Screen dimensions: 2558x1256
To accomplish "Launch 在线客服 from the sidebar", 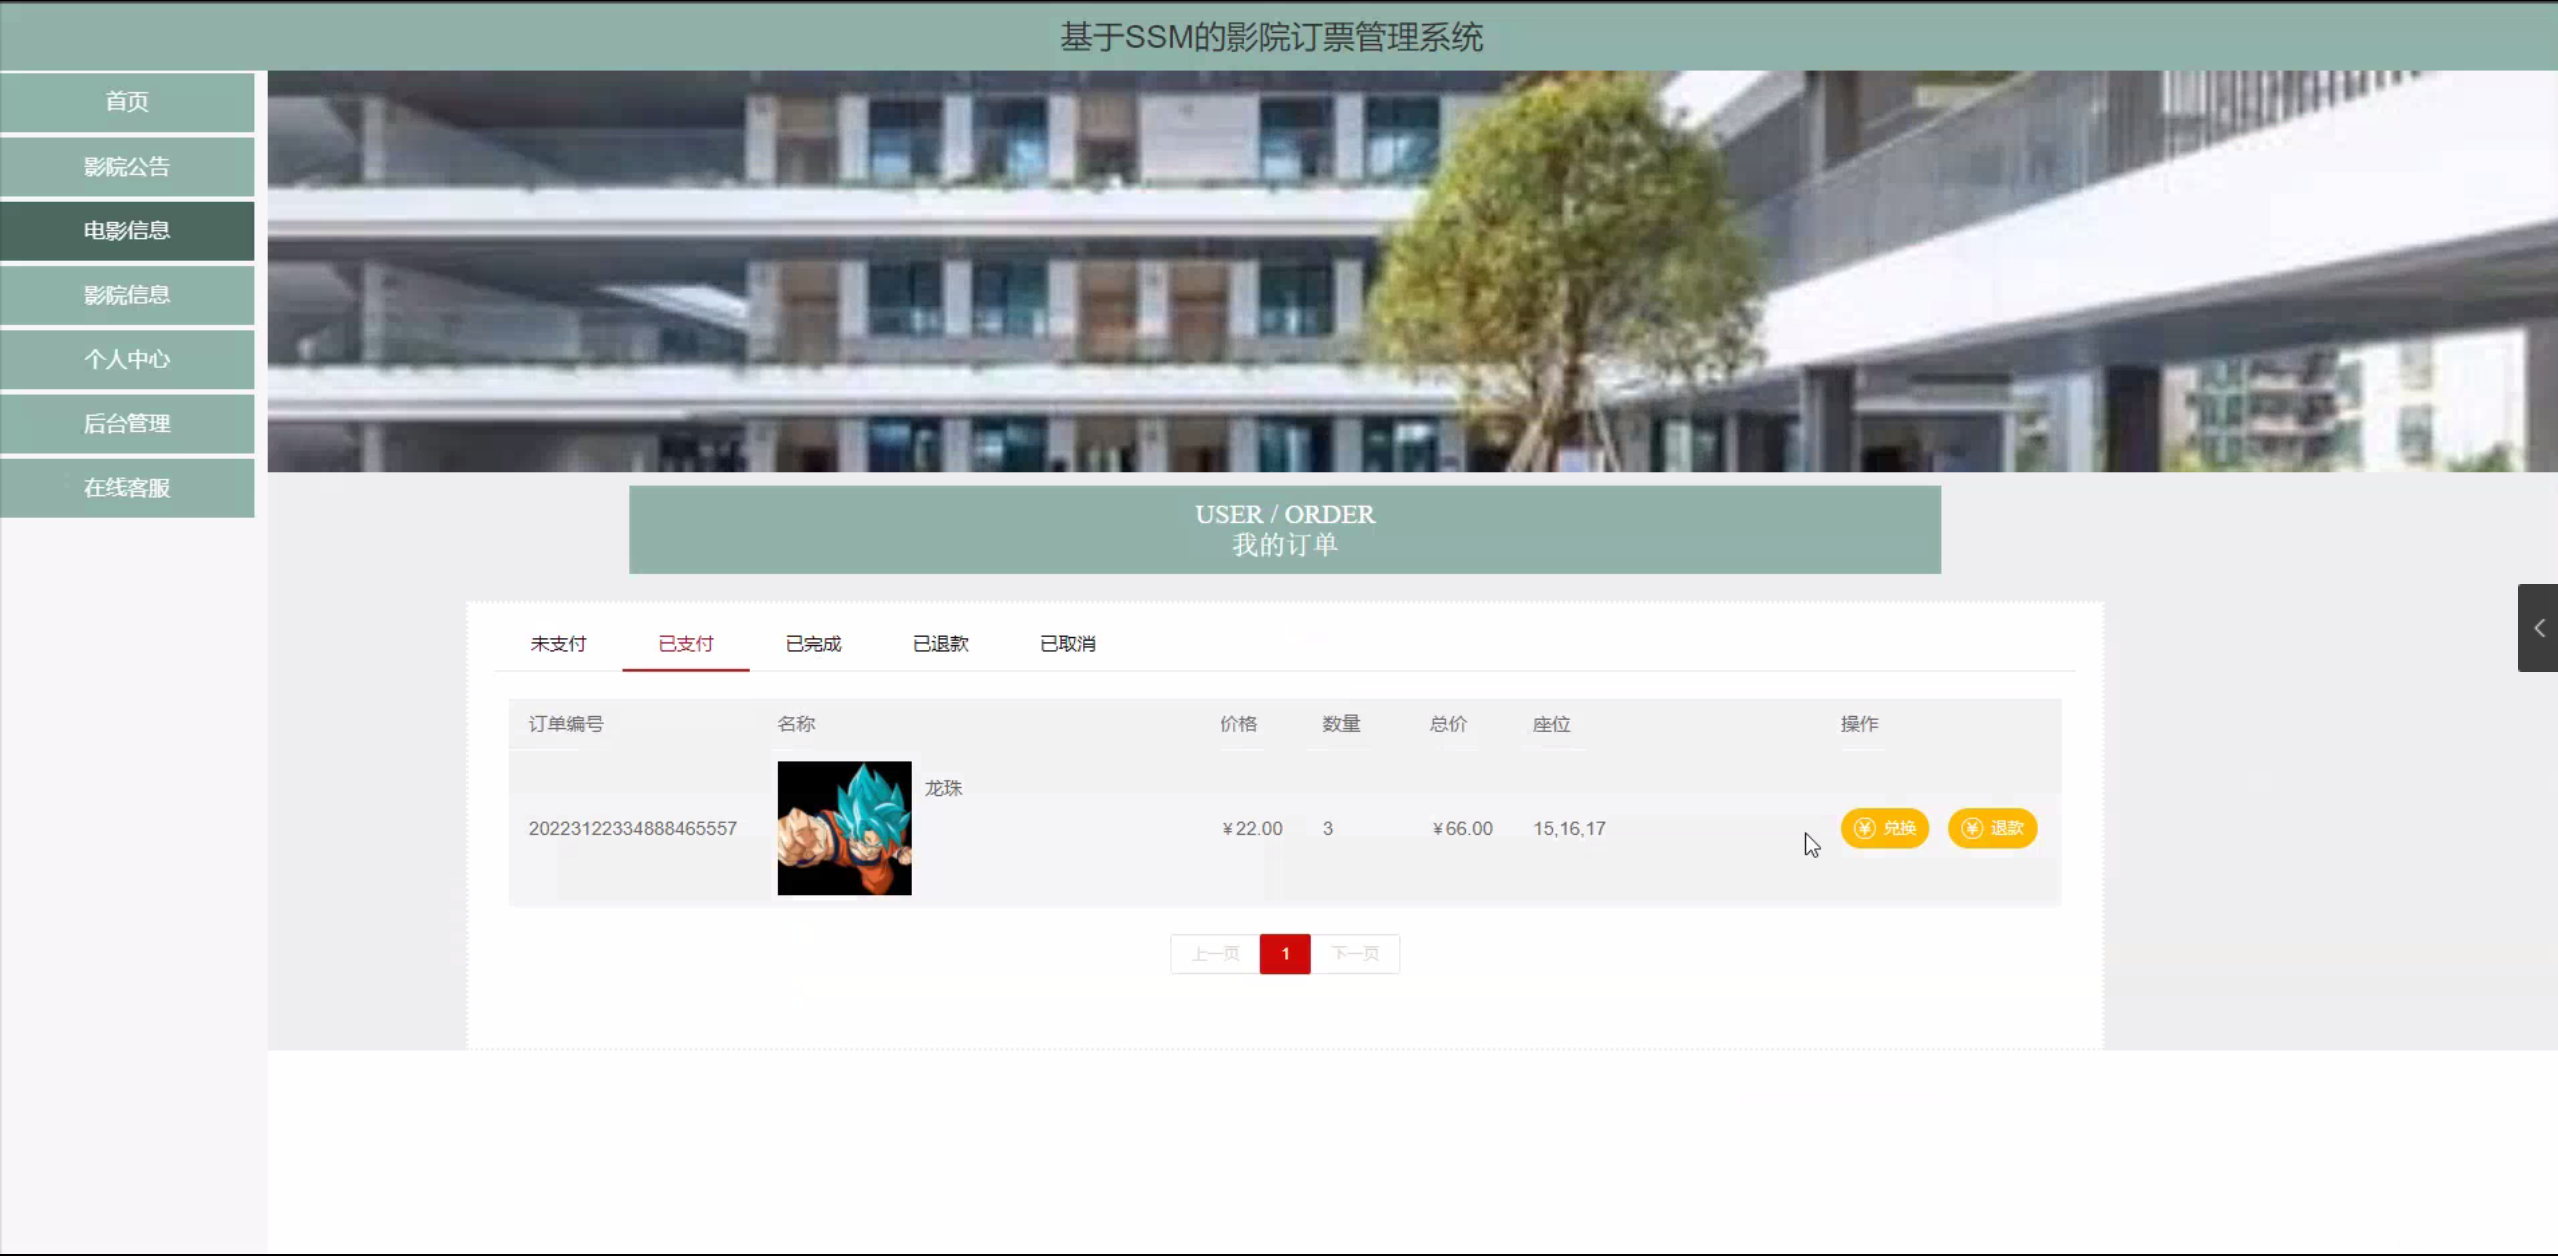I will 127,488.
